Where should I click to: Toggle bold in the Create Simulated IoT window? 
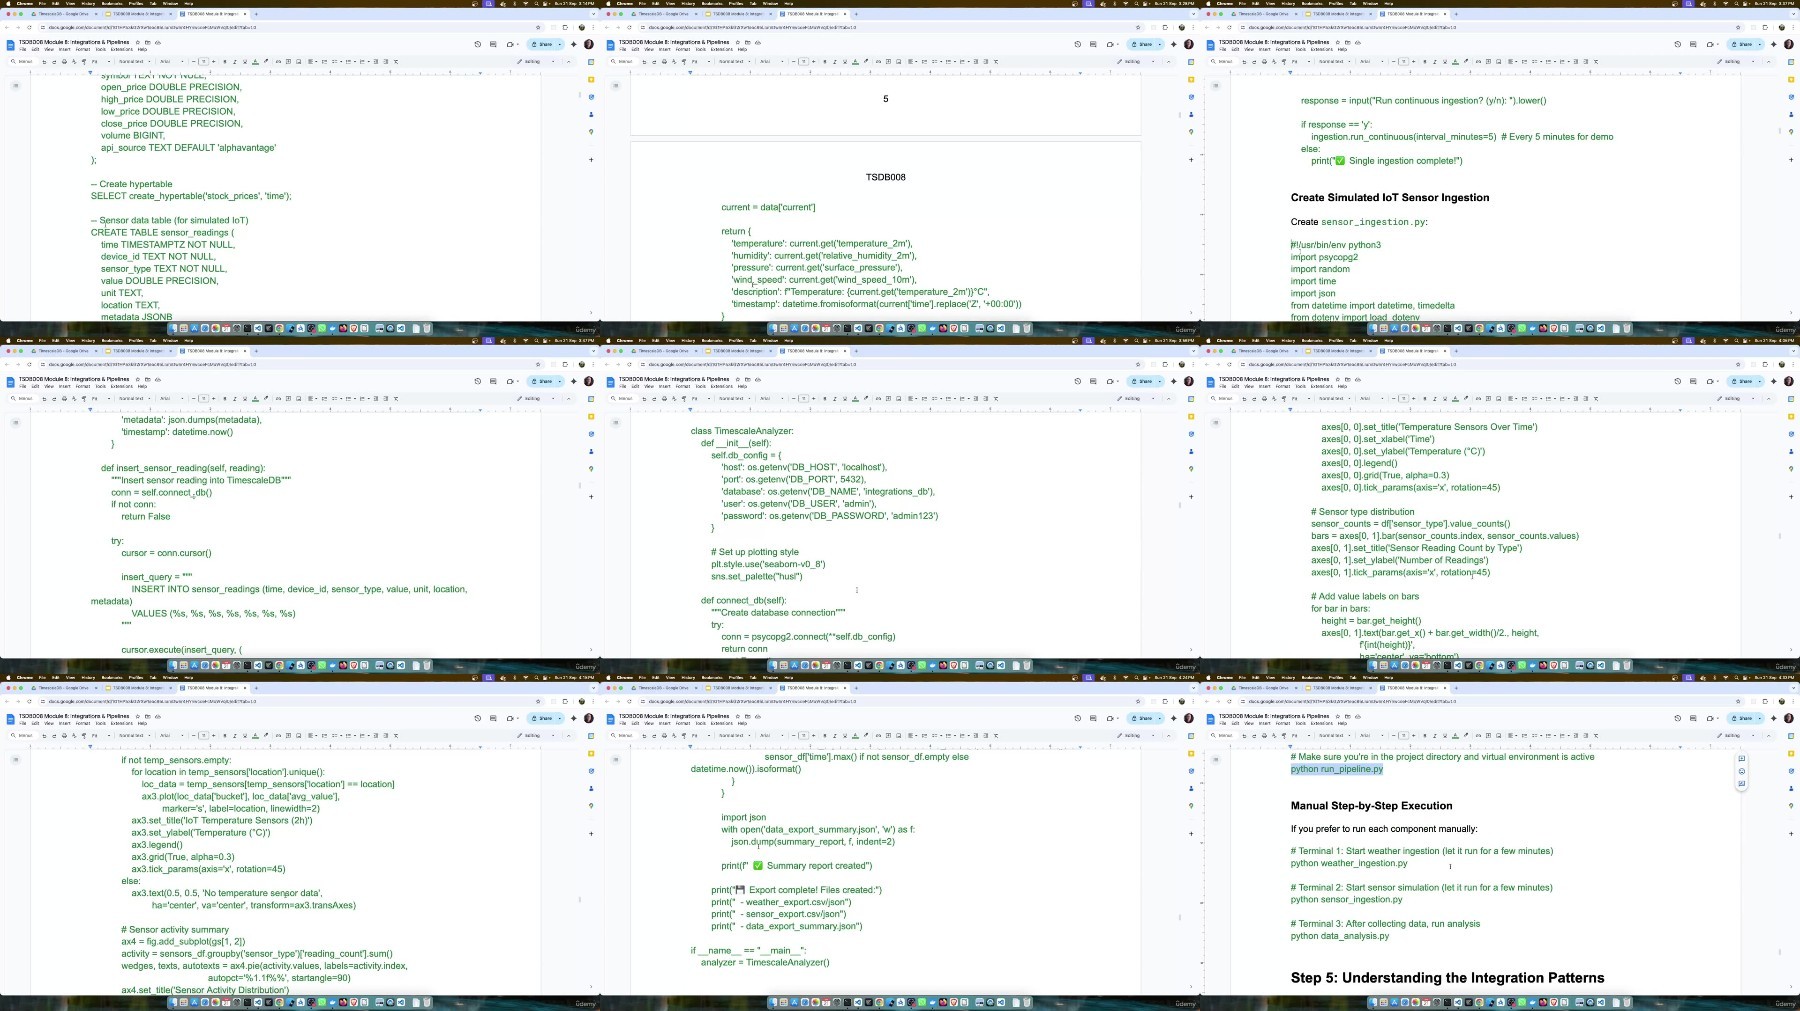1424,61
